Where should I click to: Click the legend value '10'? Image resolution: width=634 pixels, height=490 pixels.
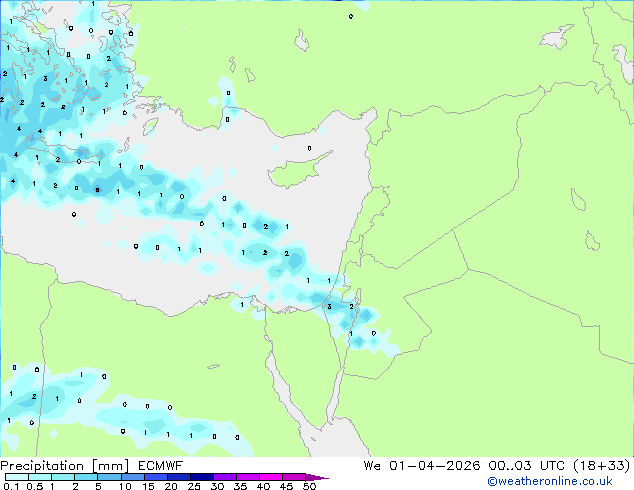(125, 486)
